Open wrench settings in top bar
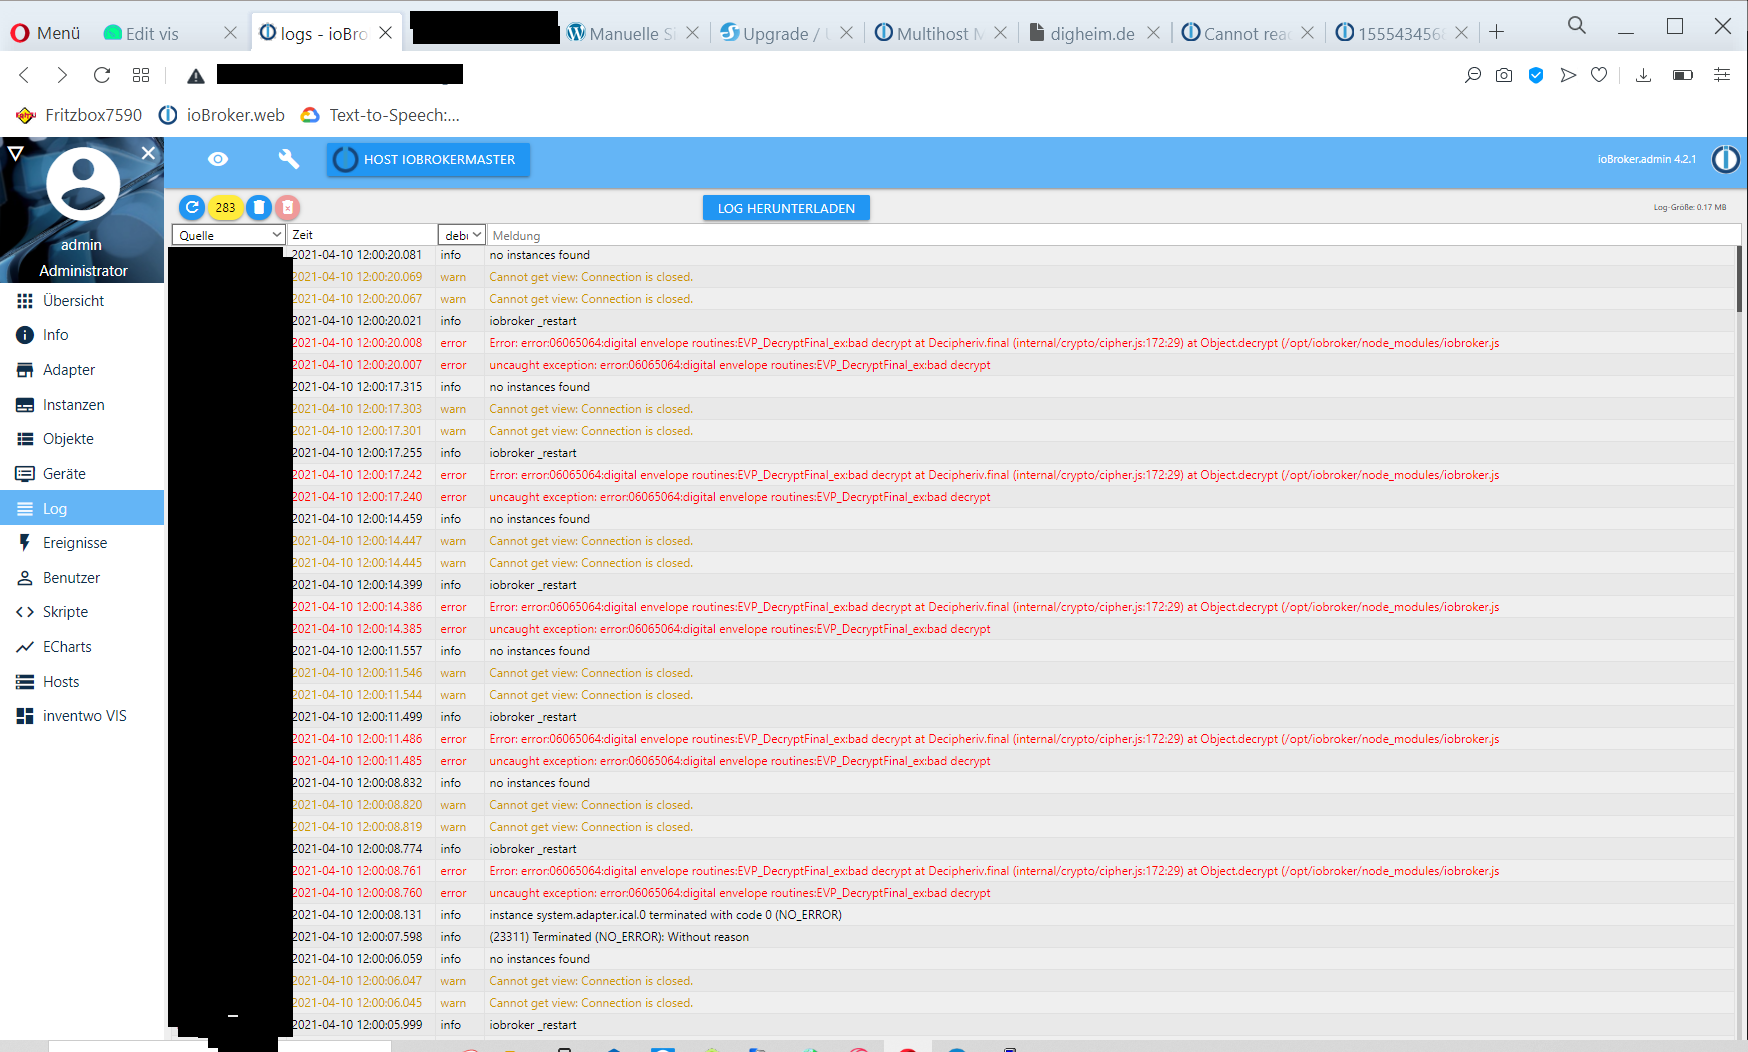 (289, 159)
